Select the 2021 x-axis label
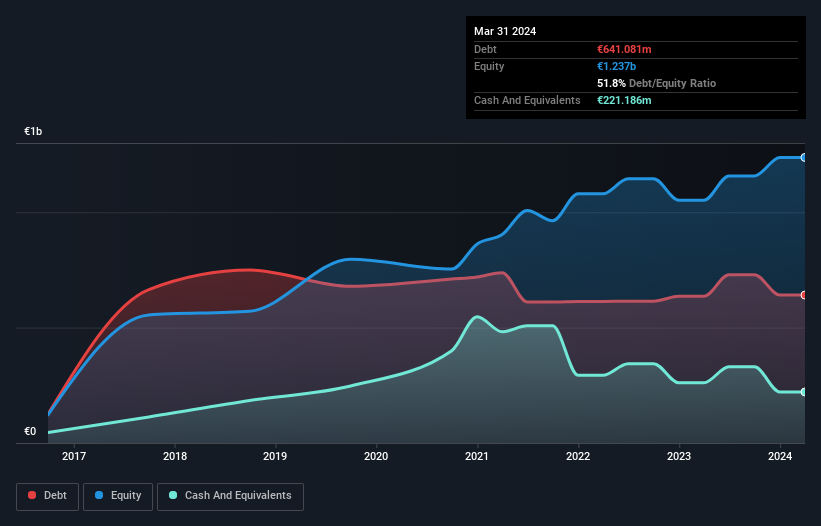This screenshot has width=821, height=526. [476, 456]
